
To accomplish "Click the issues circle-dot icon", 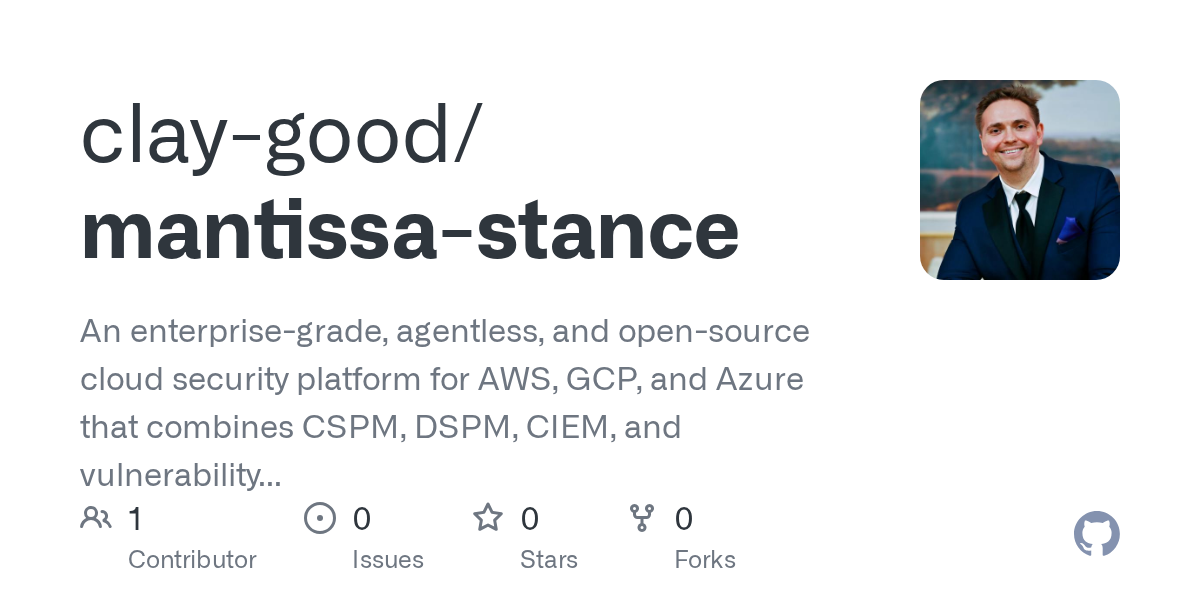I will [x=319, y=518].
